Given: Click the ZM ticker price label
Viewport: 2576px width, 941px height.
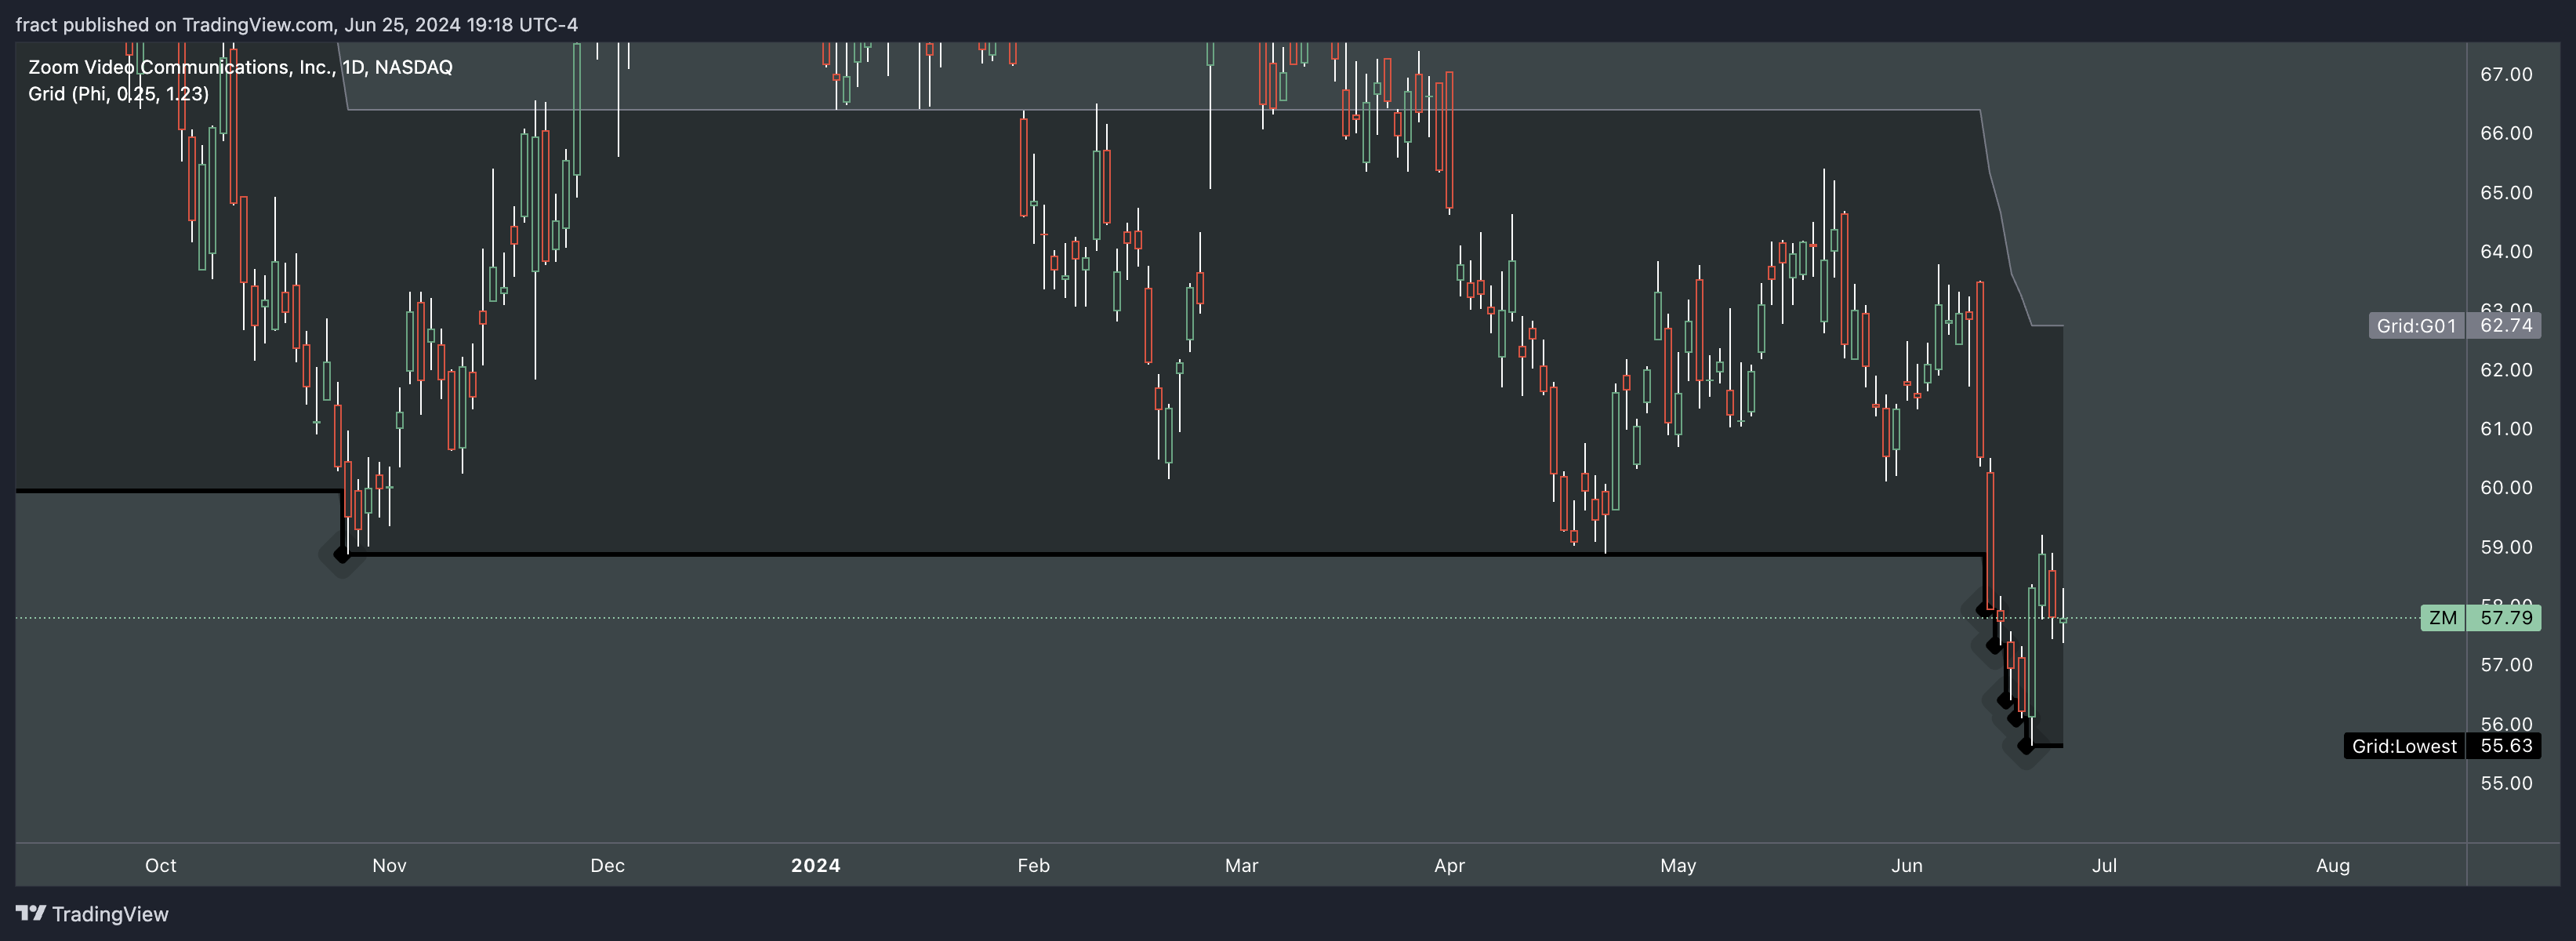Looking at the screenshot, I should pos(2443,618).
